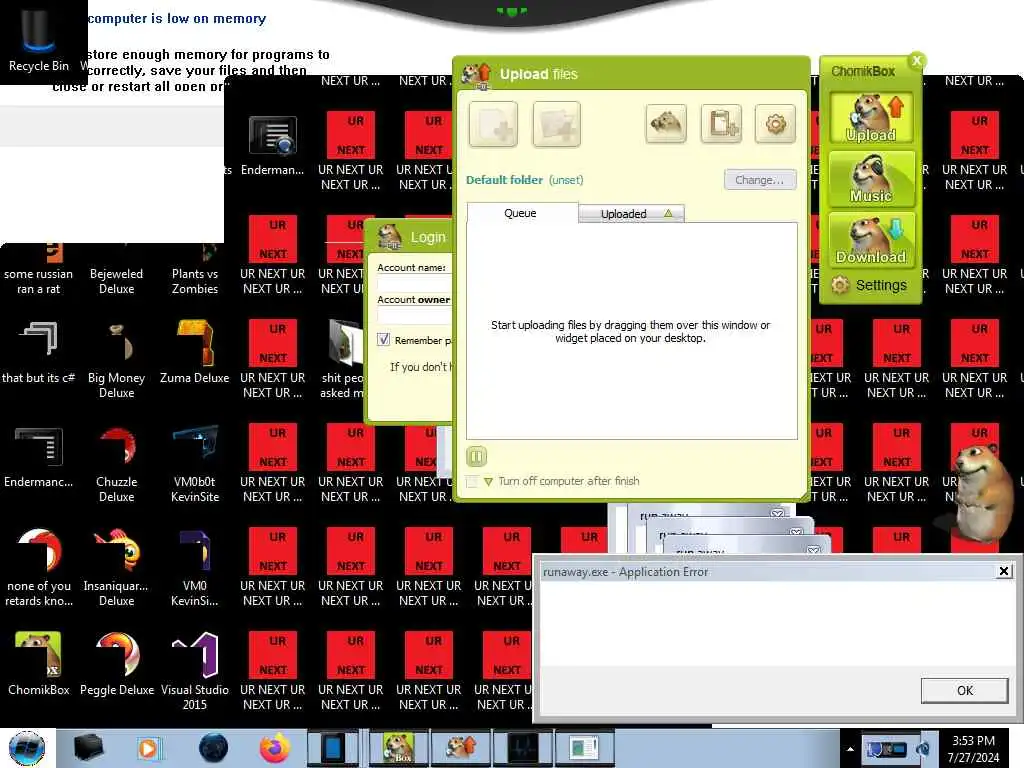This screenshot has width=1024, height=768.
Task: Select Insaniquarium Deluxe desktop icon
Action: click(x=116, y=568)
